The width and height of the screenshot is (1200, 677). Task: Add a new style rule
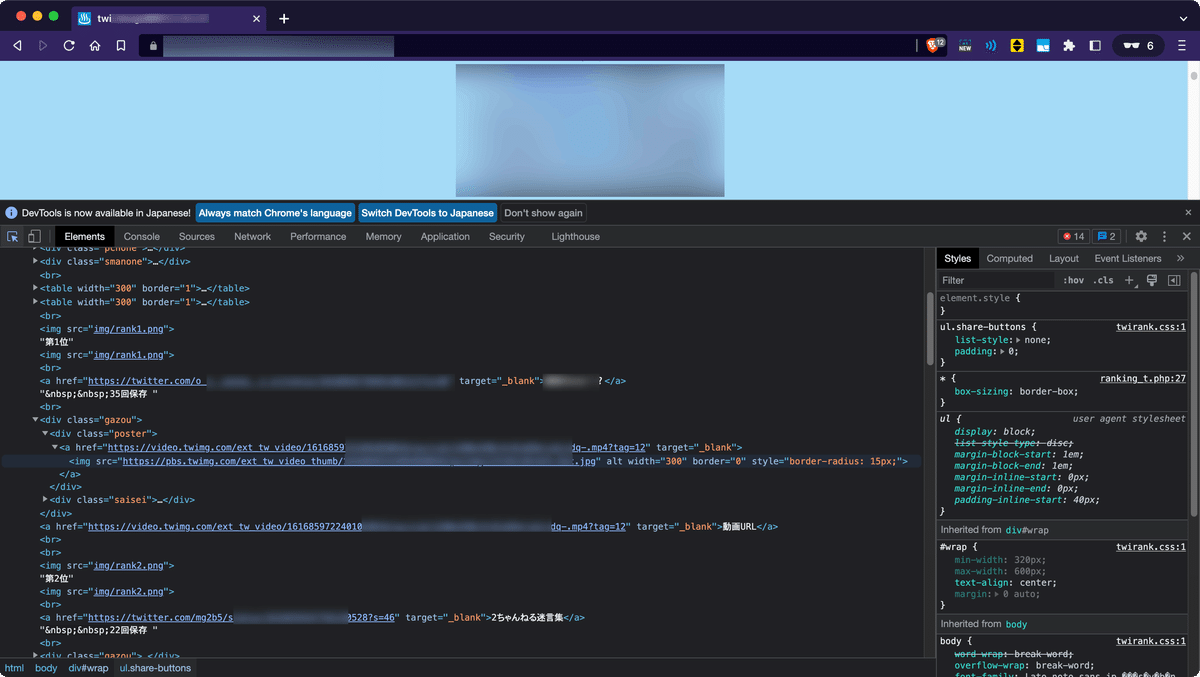(x=1129, y=281)
